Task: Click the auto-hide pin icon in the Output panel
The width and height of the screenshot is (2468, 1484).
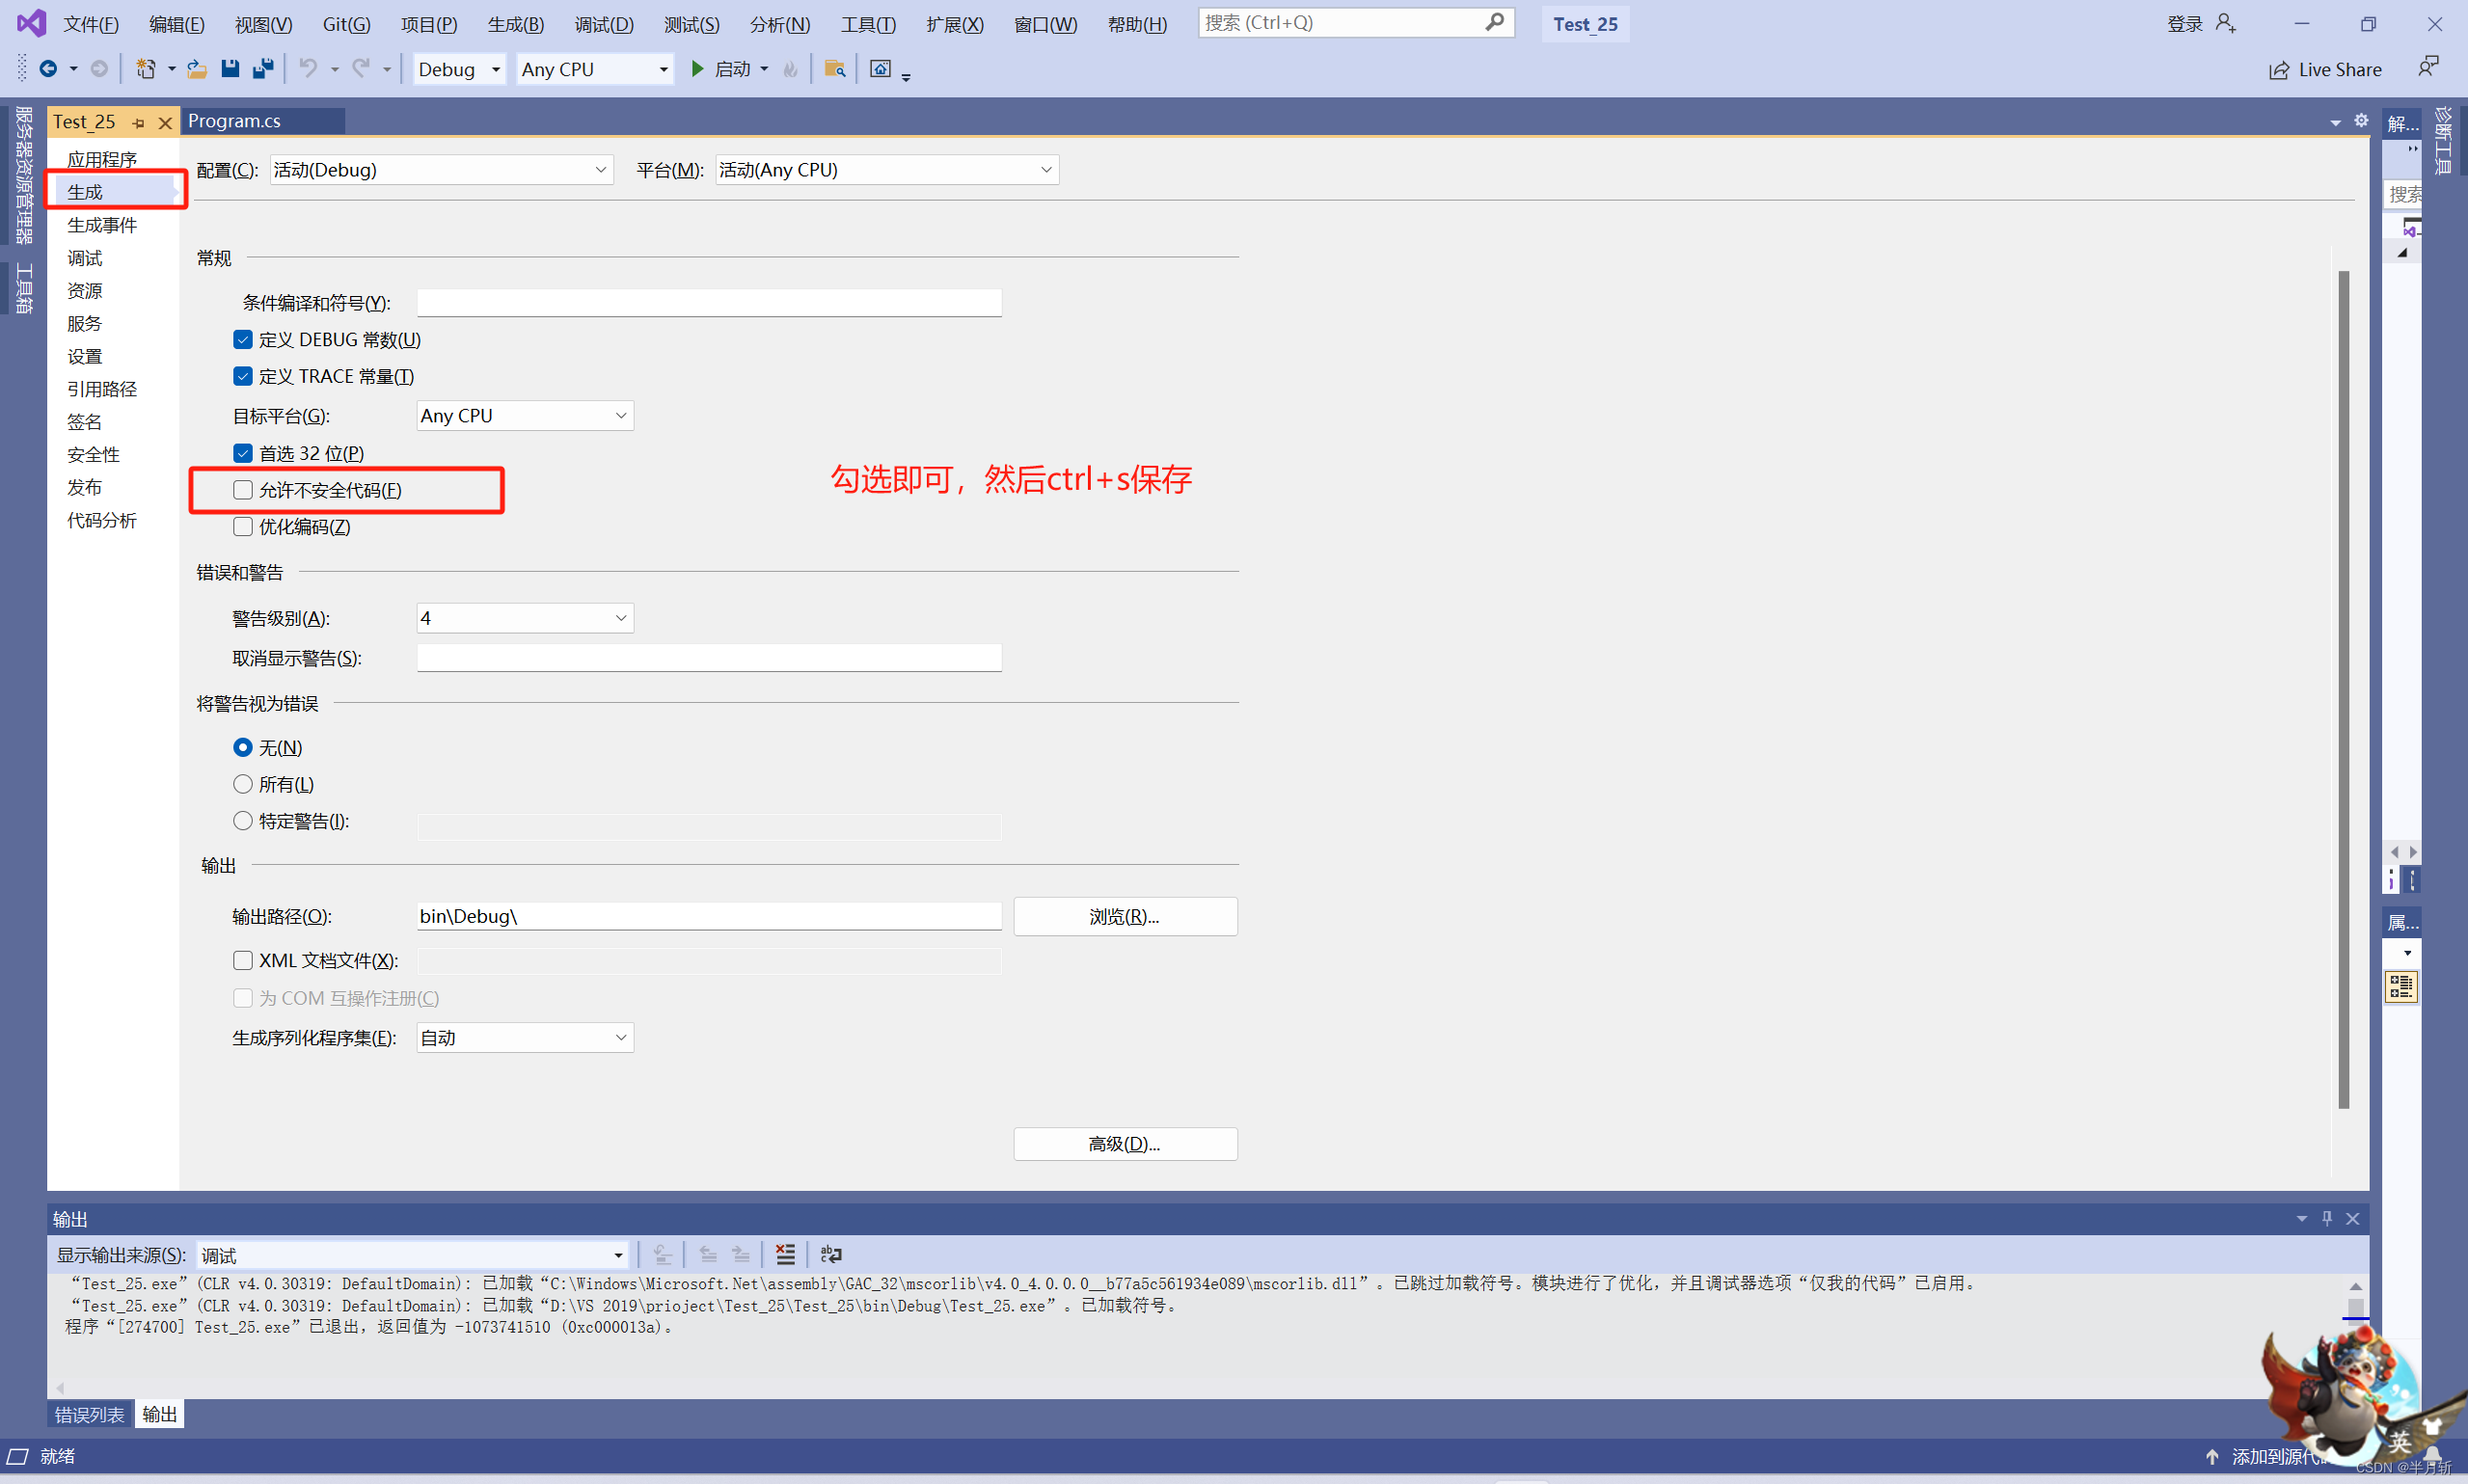Action: point(2327,1218)
